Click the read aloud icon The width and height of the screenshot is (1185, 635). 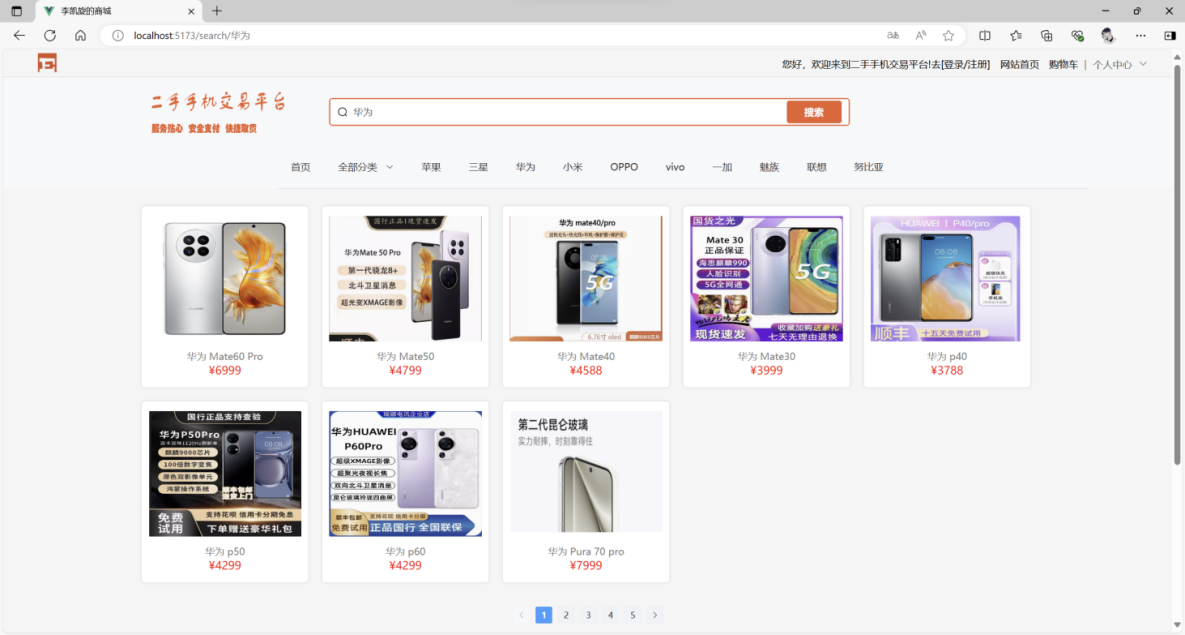point(920,36)
